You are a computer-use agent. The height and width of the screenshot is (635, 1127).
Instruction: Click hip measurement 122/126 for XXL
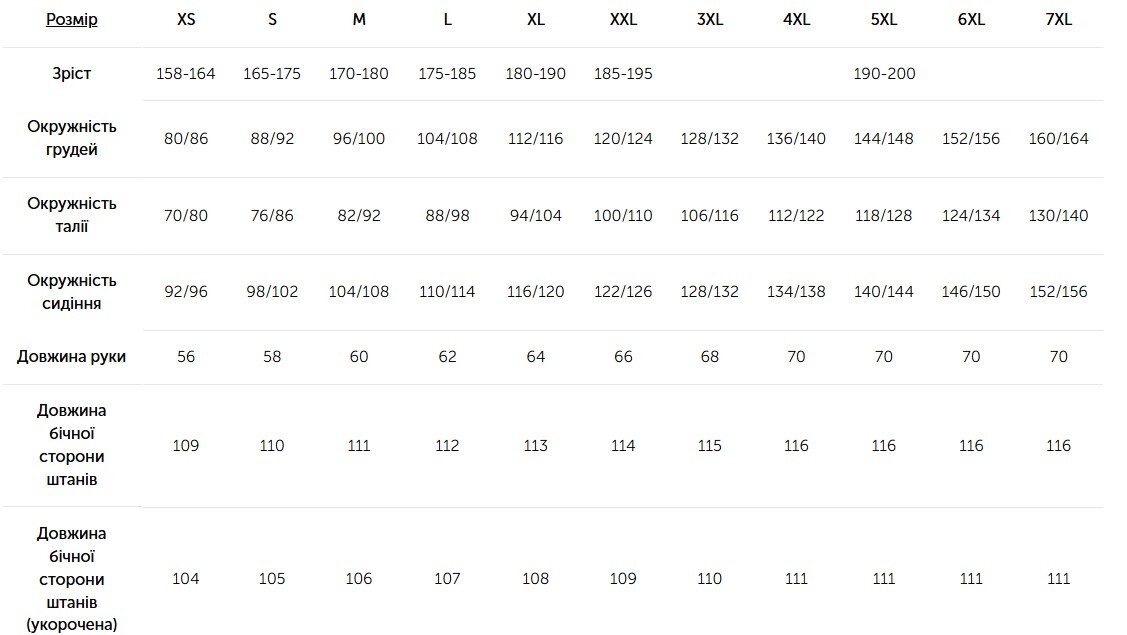pyautogui.click(x=623, y=292)
